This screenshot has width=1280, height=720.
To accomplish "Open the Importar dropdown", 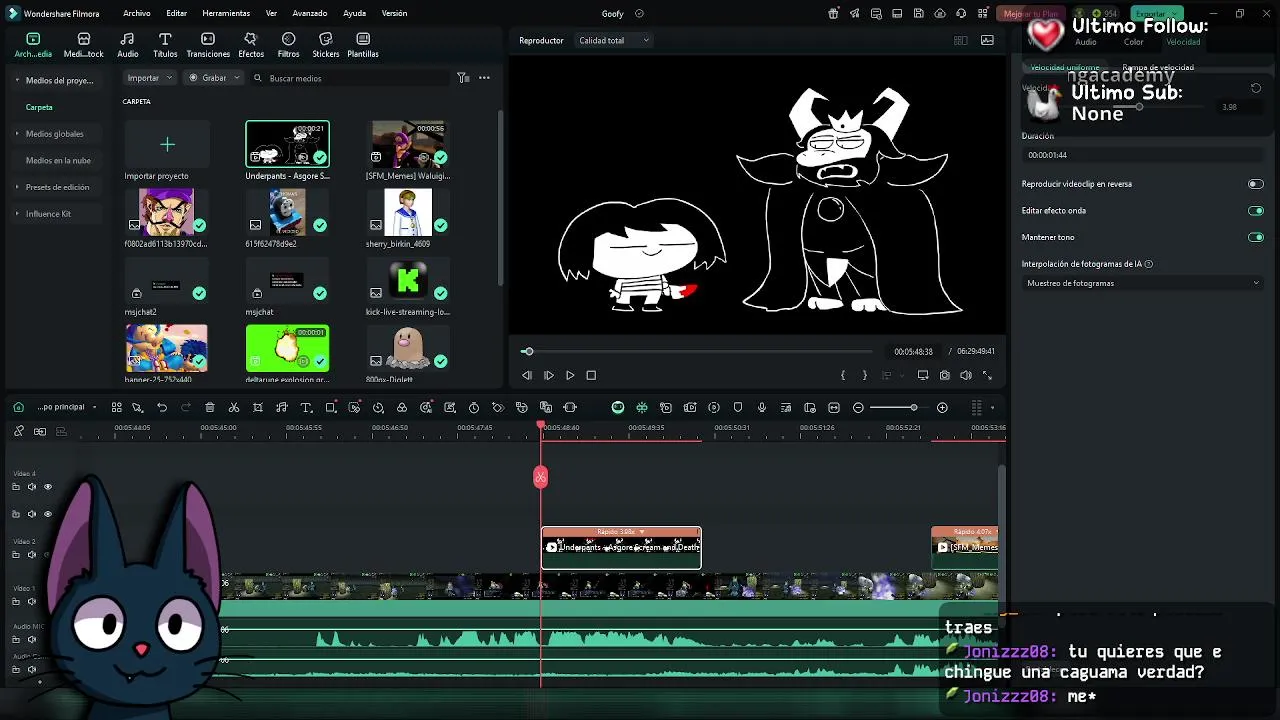I will click(x=150, y=78).
